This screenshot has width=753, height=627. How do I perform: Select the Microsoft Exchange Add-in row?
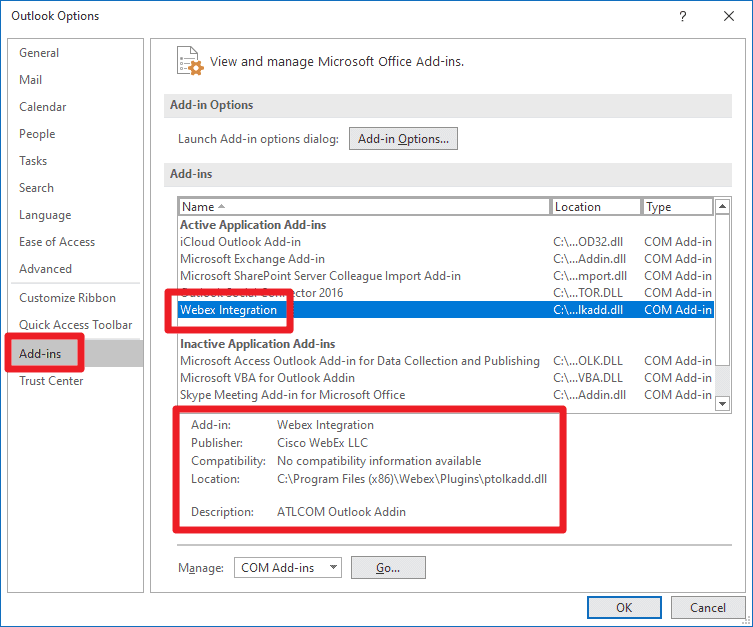point(446,259)
